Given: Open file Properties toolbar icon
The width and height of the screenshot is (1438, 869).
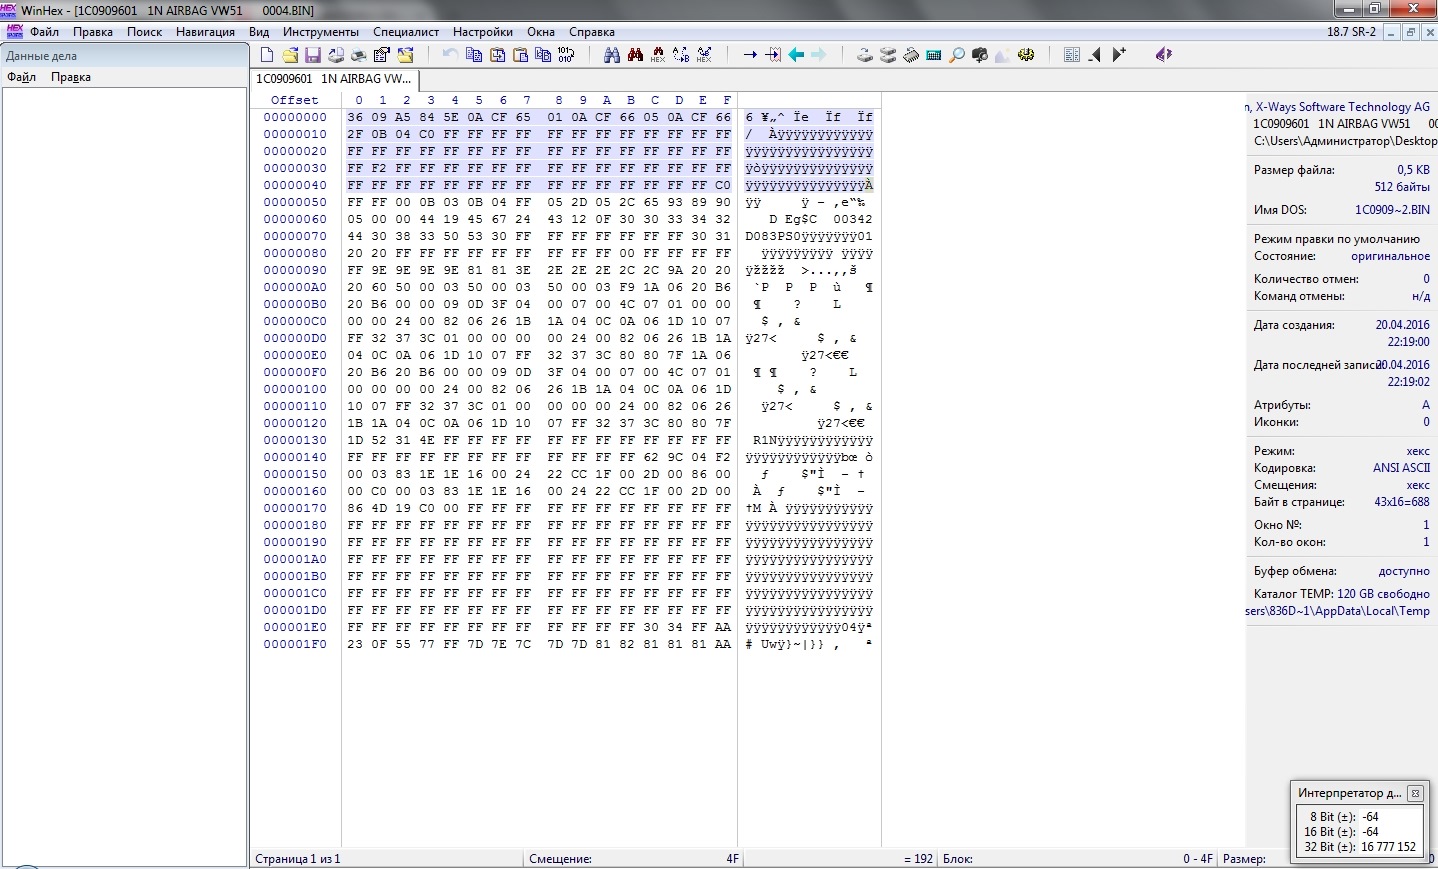Looking at the screenshot, I should (381, 55).
